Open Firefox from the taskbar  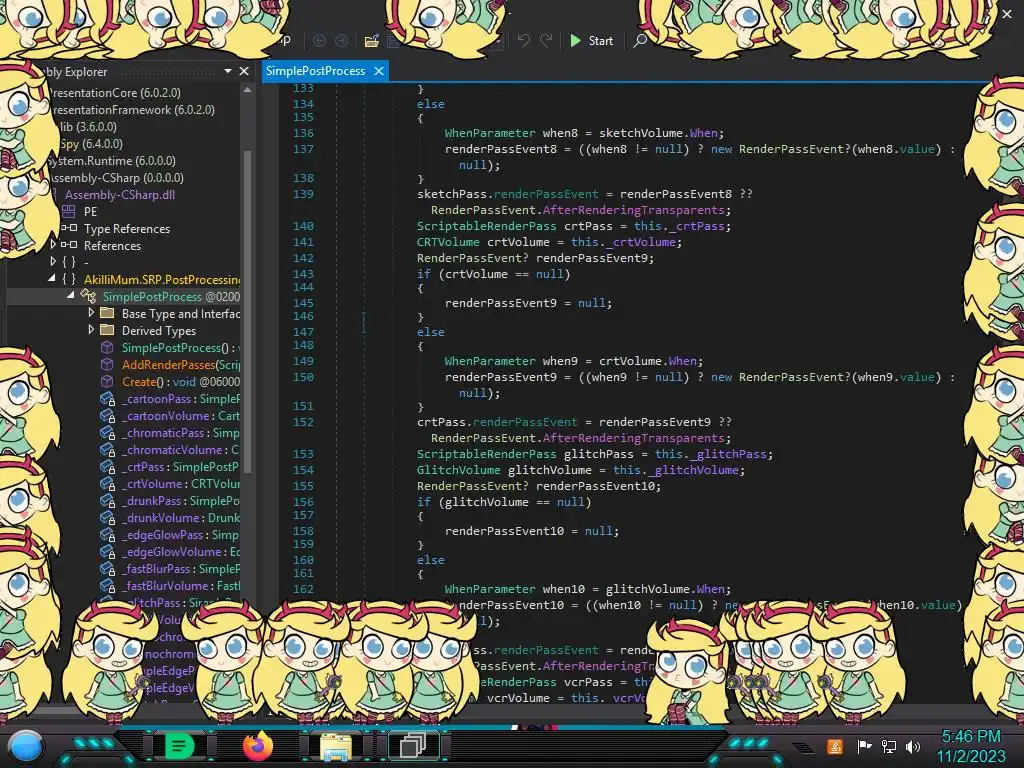pyautogui.click(x=257, y=746)
